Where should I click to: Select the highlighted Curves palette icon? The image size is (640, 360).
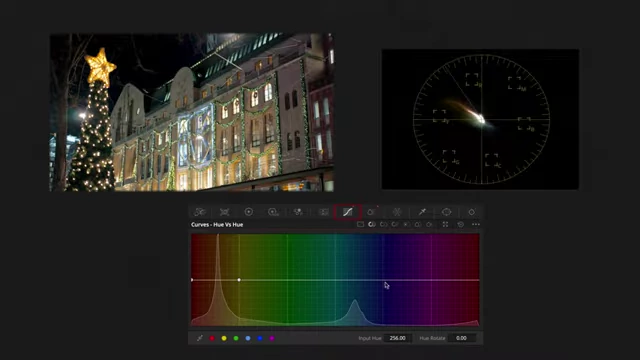tap(348, 212)
